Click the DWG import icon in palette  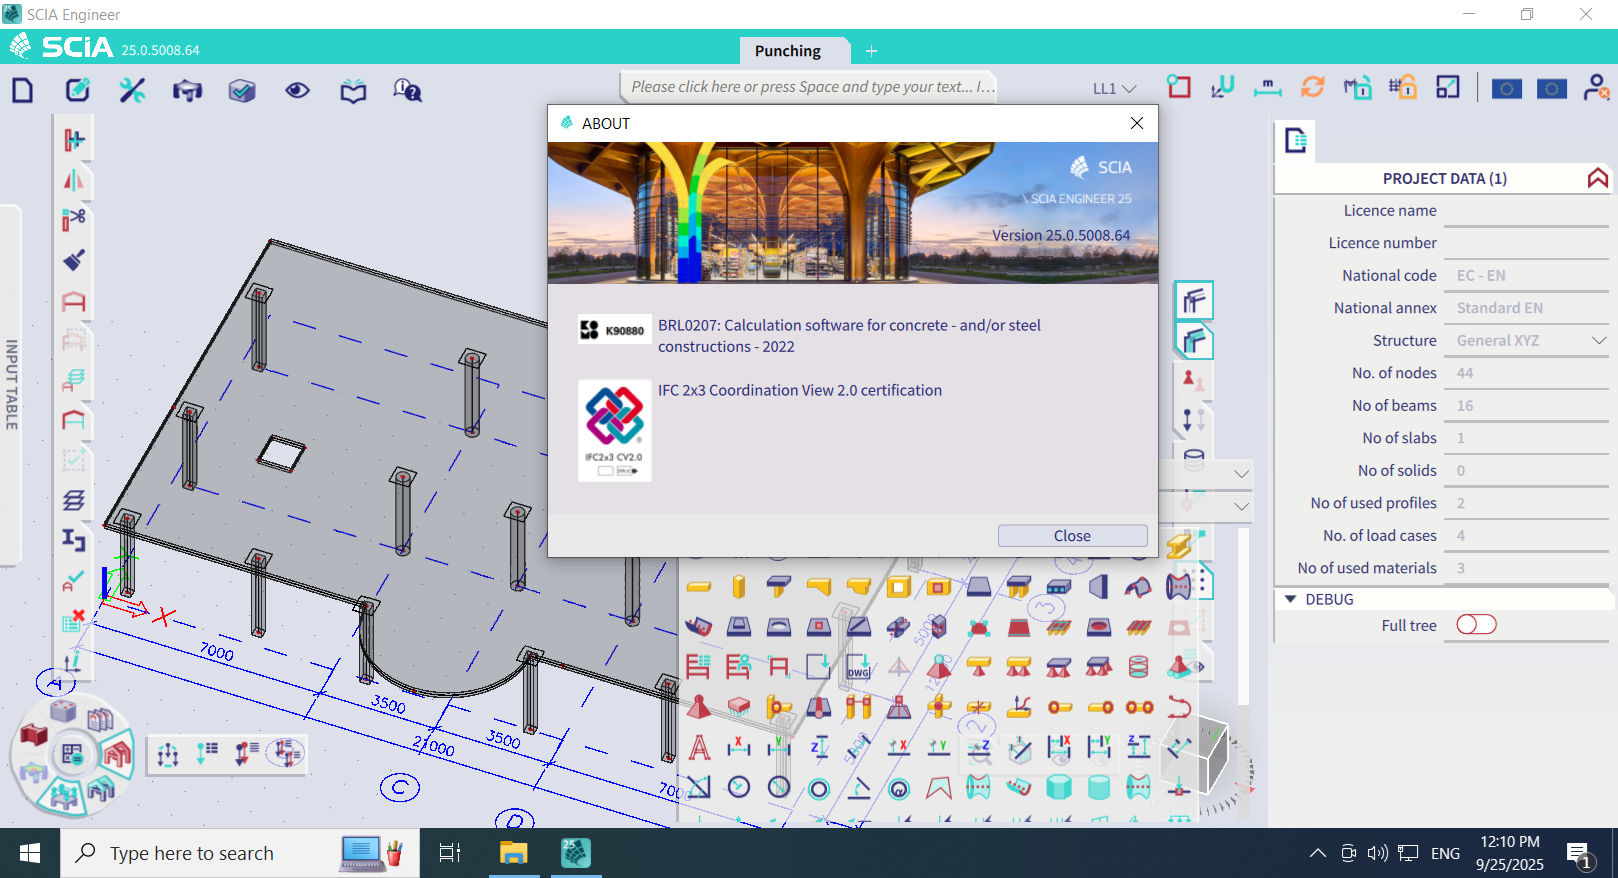point(858,667)
